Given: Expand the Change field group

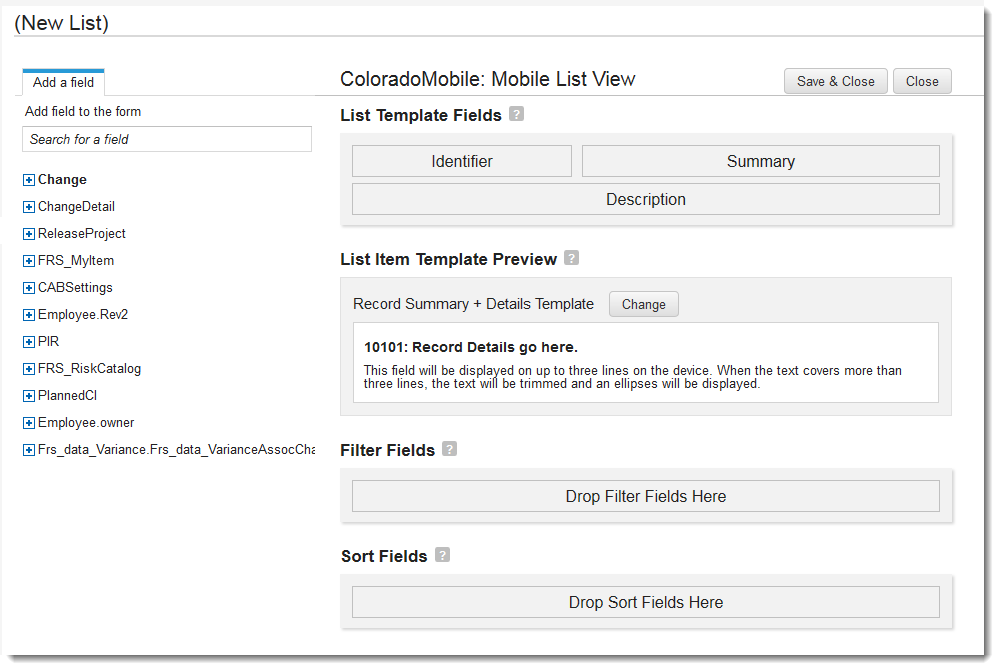Looking at the screenshot, I should point(29,180).
